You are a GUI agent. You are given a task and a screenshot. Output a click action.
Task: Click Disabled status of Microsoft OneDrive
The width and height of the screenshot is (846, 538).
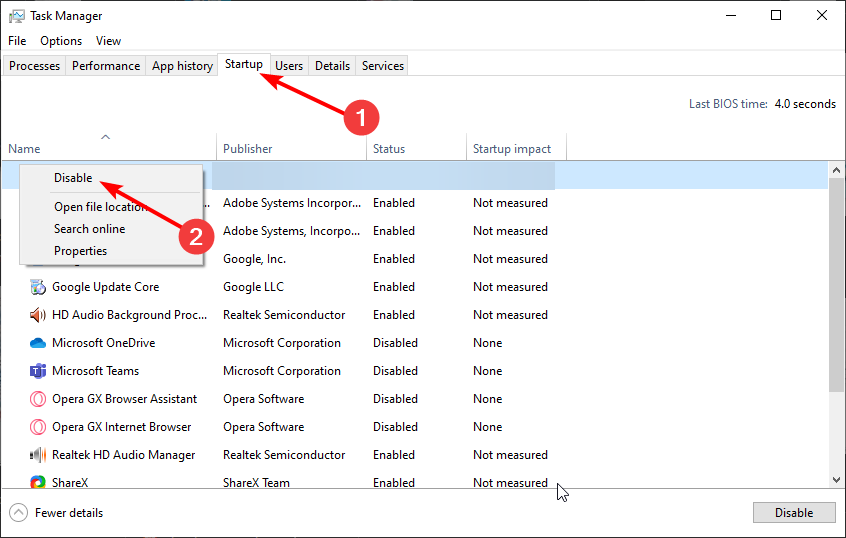[395, 343]
